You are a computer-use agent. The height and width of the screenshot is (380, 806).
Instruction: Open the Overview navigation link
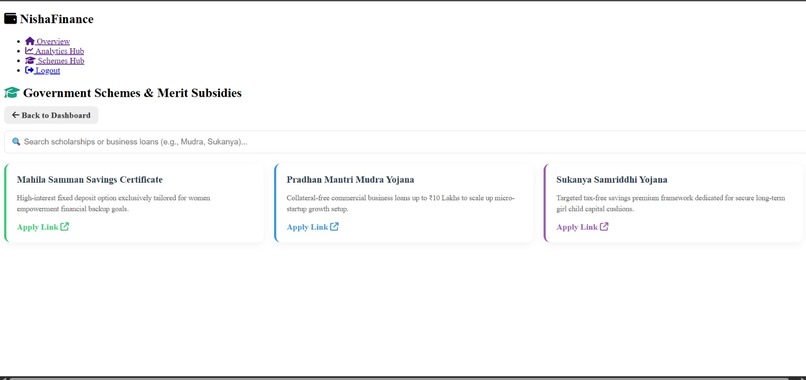click(x=47, y=41)
